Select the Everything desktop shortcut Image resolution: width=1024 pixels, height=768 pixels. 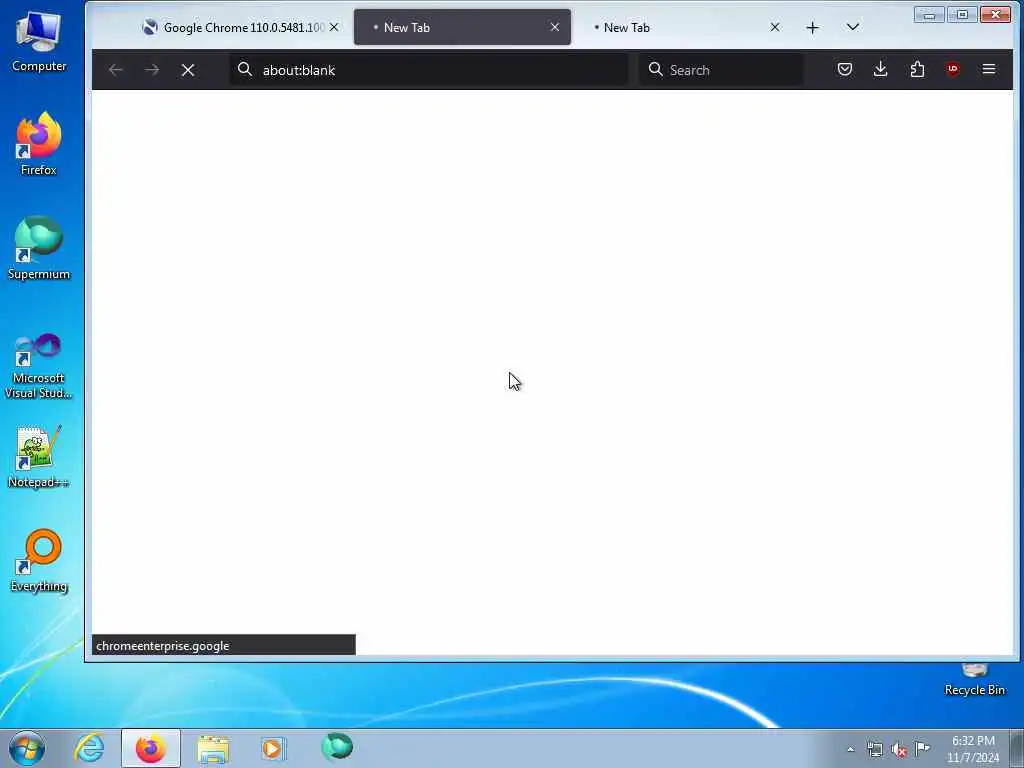(39, 562)
